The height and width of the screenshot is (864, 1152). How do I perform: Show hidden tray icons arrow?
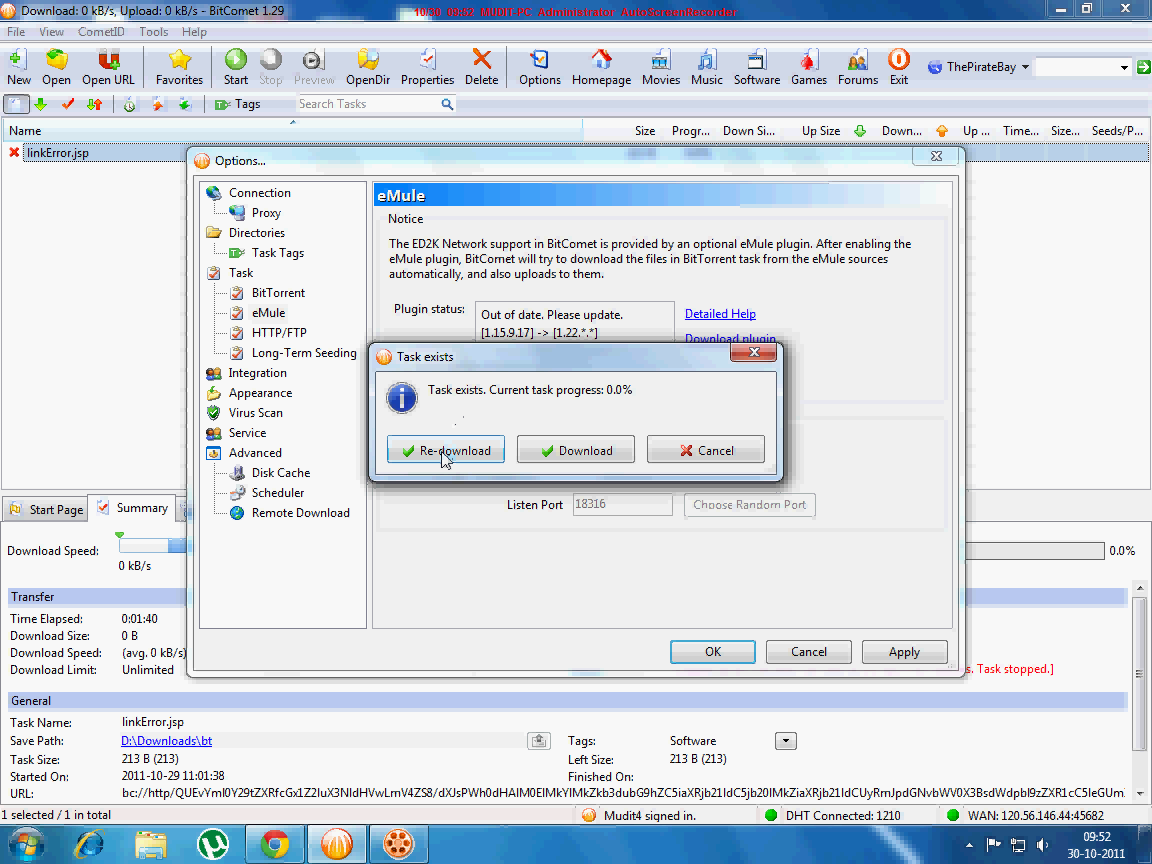pyautogui.click(x=969, y=845)
